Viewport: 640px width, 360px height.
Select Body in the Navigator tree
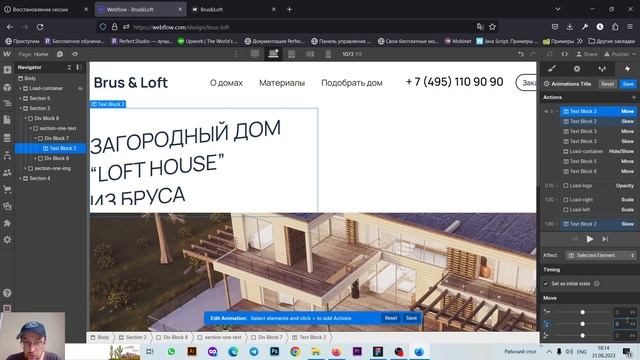tap(27, 78)
